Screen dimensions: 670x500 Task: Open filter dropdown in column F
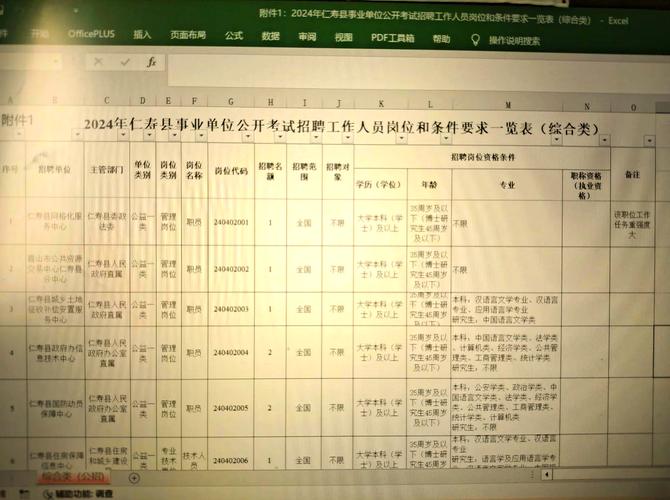coord(201,136)
